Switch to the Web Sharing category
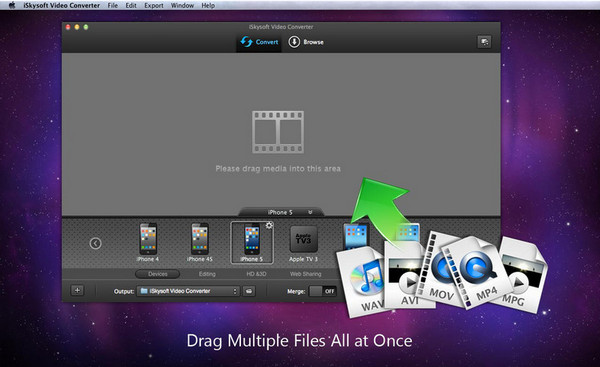This screenshot has width=600, height=367. (305, 274)
